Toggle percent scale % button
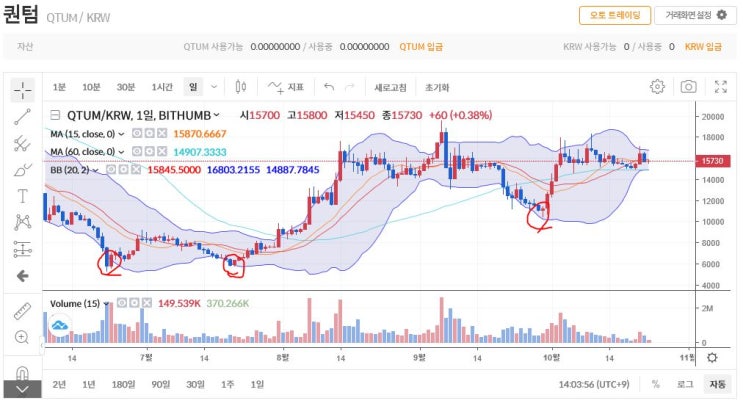743x406 pixels. [x=655, y=384]
